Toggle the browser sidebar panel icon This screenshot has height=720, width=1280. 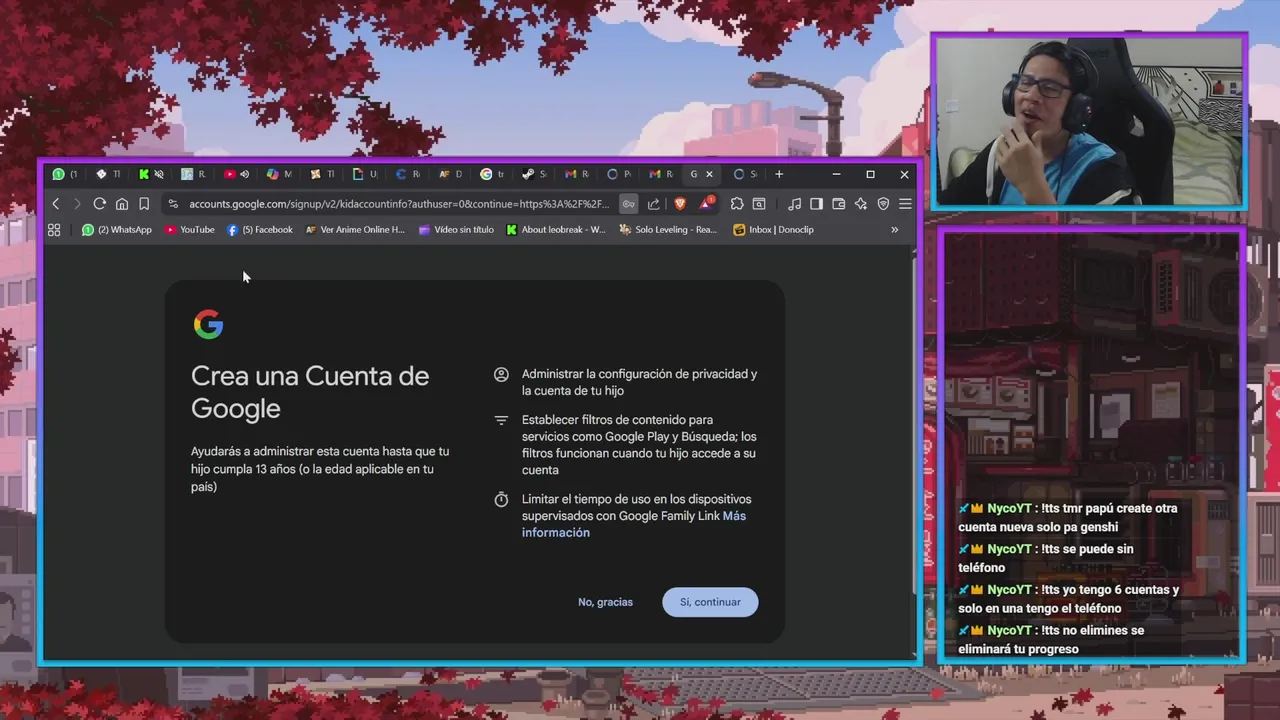point(816,204)
